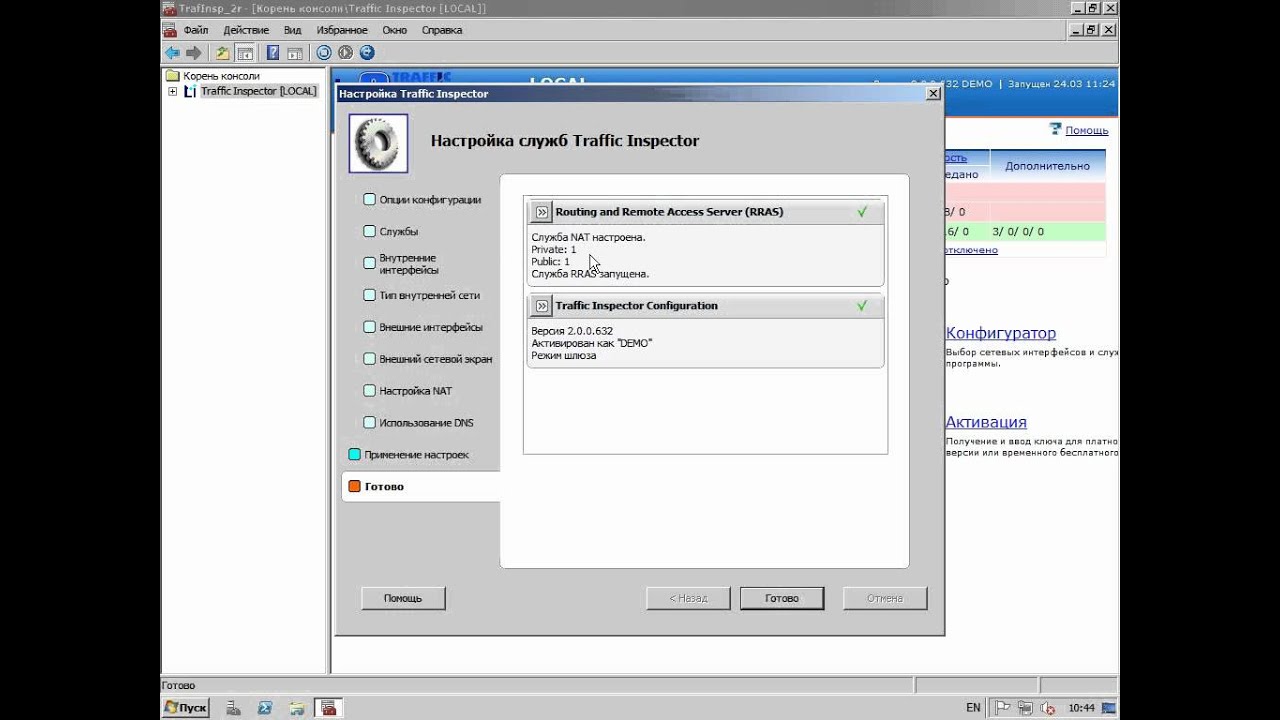
Task: Click the console icon left of the Файл menu
Action: coord(170,30)
